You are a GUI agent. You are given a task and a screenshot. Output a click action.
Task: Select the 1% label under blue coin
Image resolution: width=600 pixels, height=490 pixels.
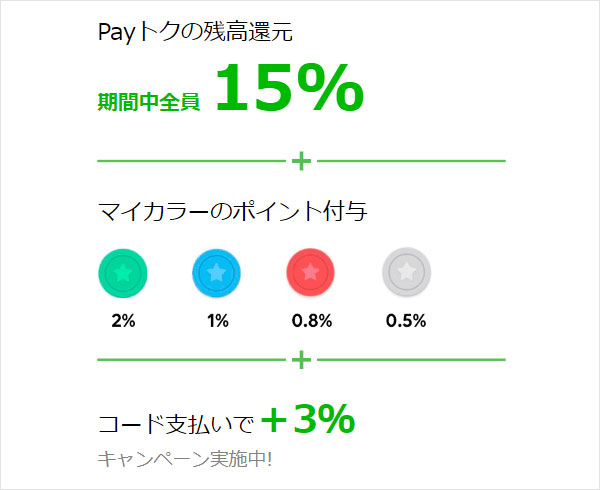click(218, 321)
